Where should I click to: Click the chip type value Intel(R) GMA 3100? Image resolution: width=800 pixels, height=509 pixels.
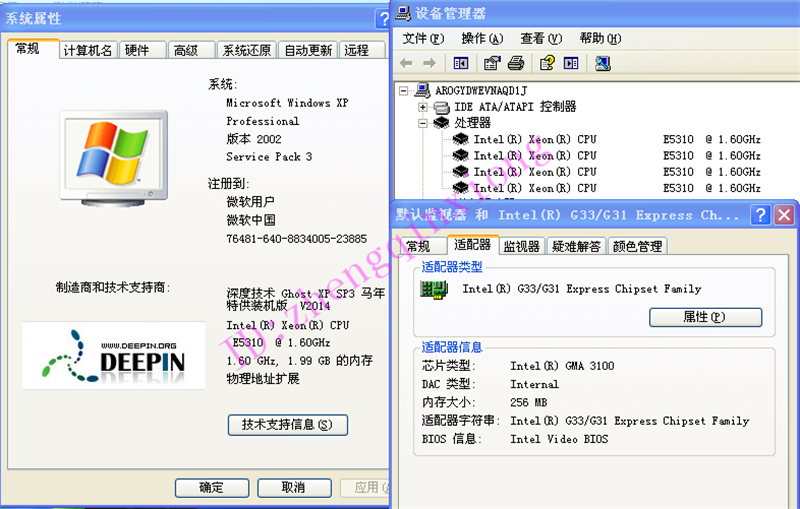pos(562,366)
